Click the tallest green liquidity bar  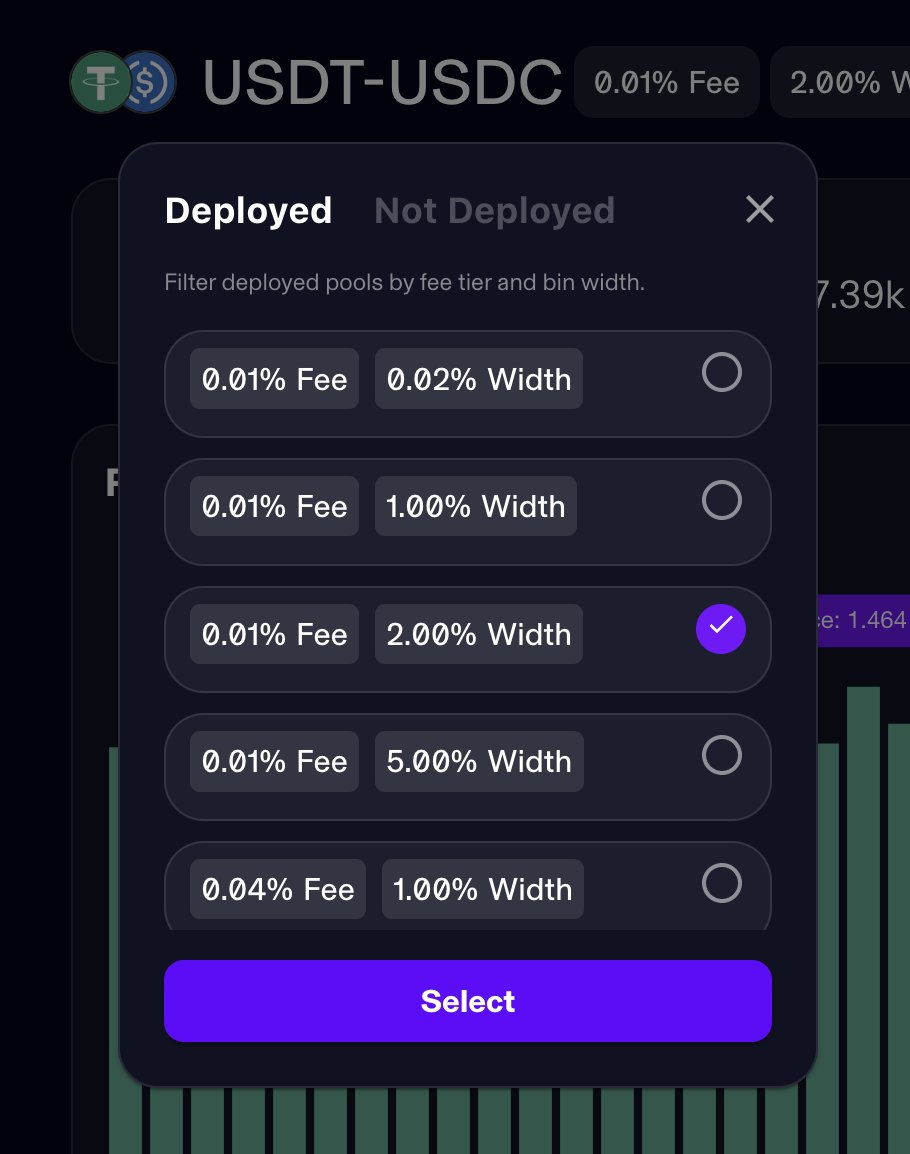tap(863, 900)
